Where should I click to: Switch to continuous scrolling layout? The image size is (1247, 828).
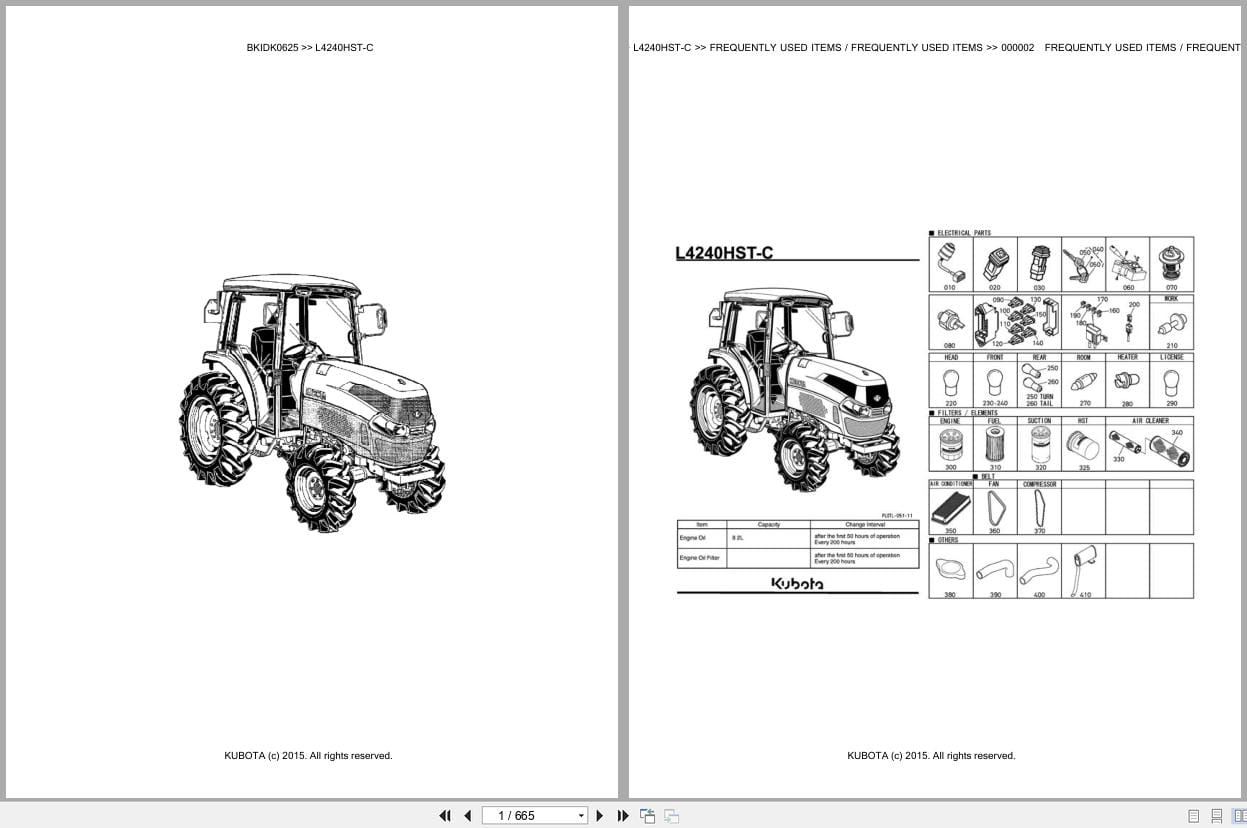1216,816
